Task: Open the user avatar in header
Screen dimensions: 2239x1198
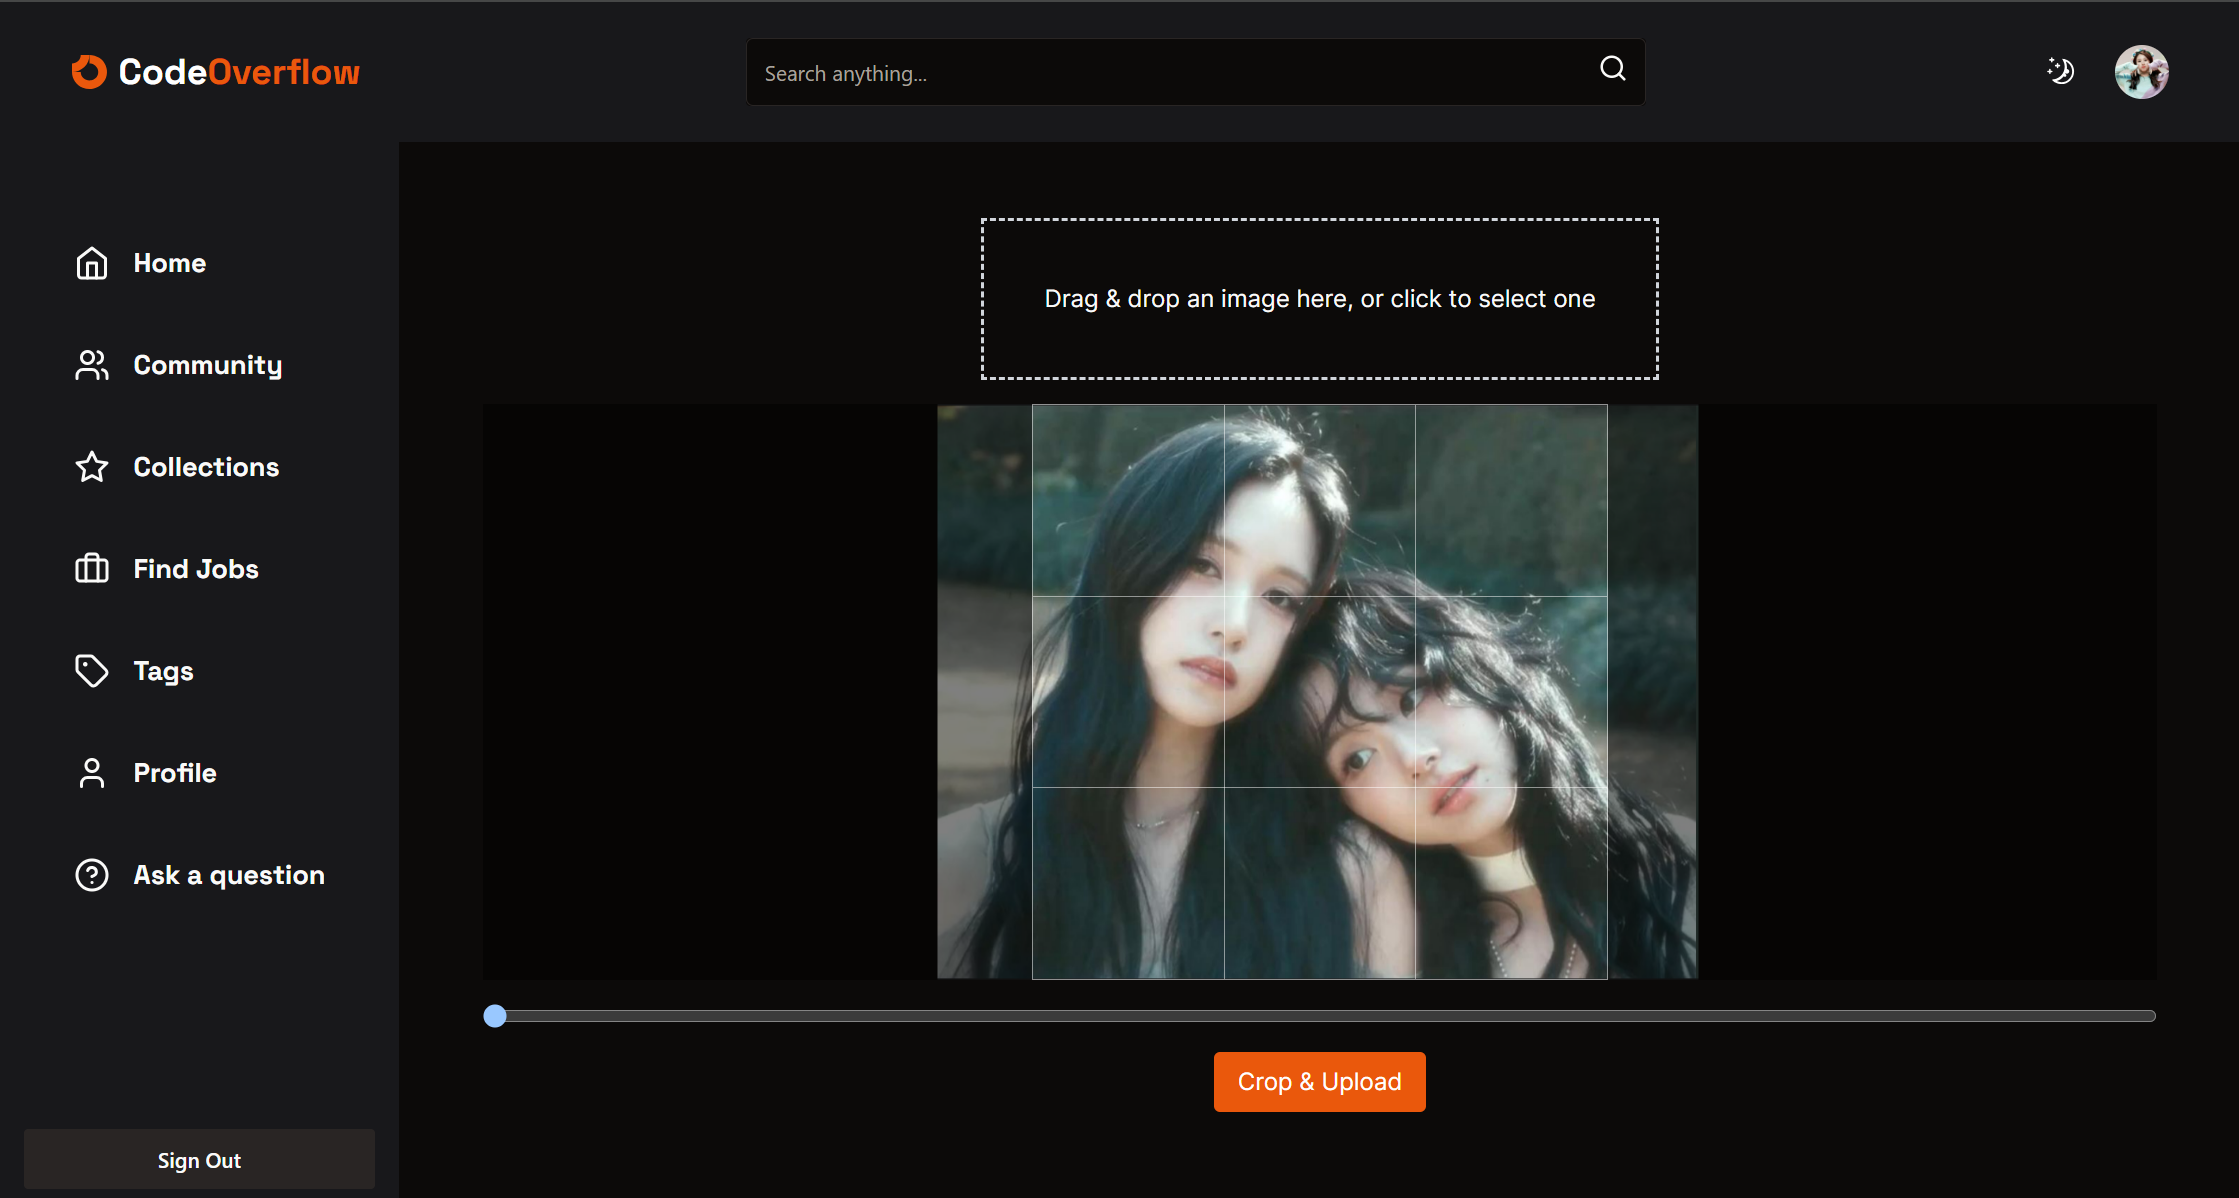Action: click(2141, 72)
